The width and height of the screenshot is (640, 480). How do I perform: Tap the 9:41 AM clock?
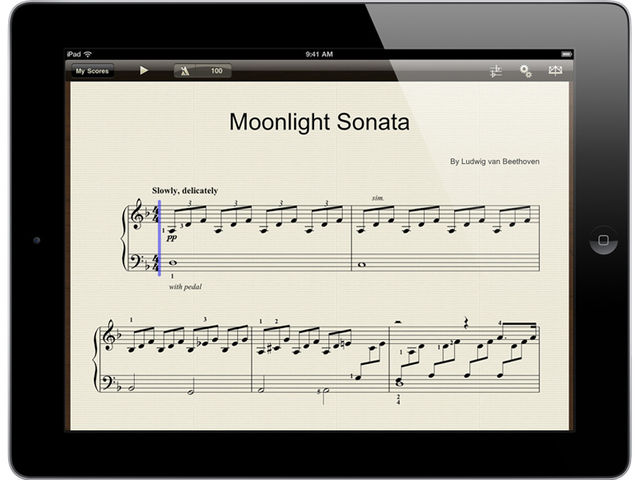tap(319, 54)
